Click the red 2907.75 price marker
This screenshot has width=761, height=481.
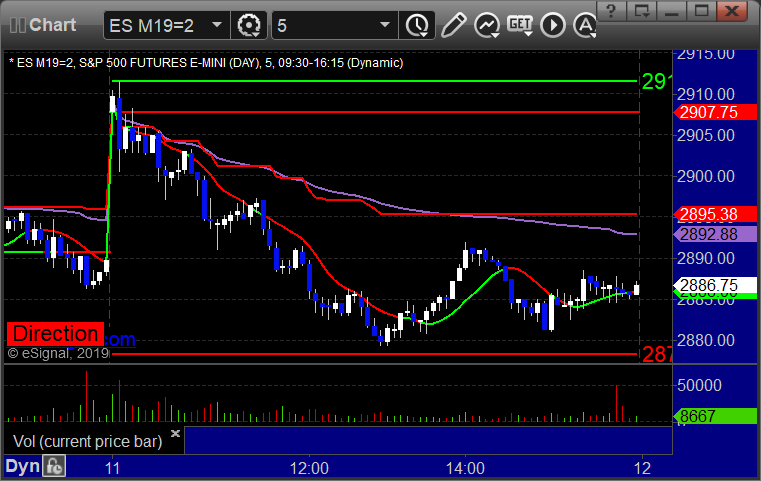coord(714,112)
